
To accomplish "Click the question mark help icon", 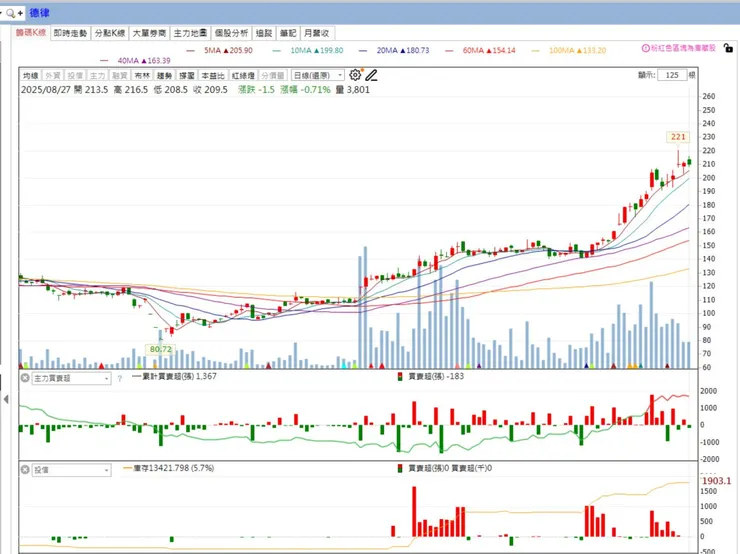I will coord(119,378).
